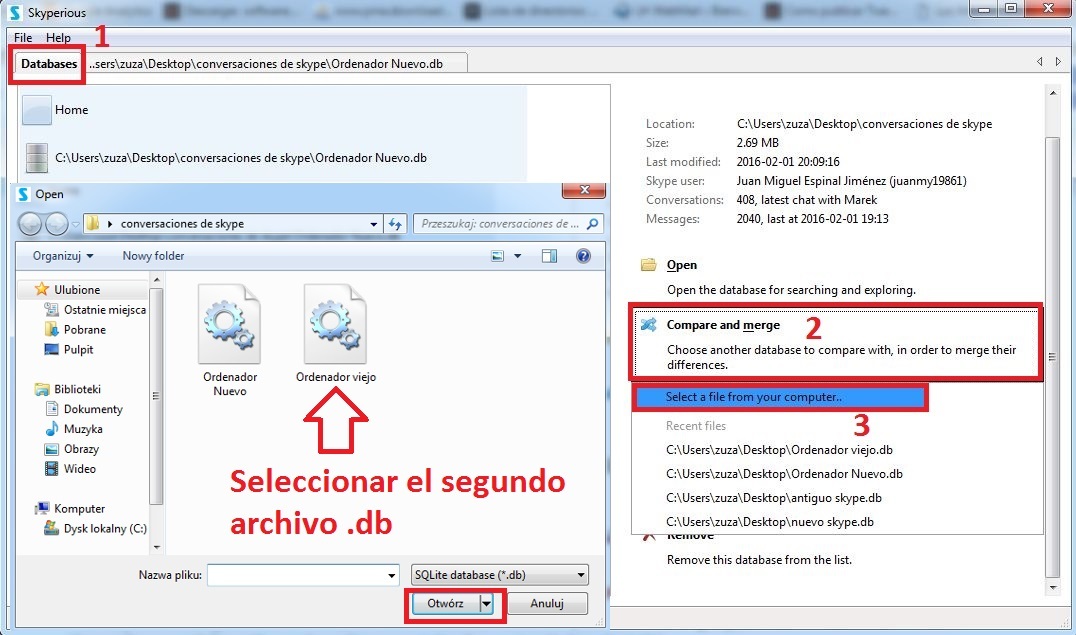Select the Ordenador Nuevo file

pos(230,341)
